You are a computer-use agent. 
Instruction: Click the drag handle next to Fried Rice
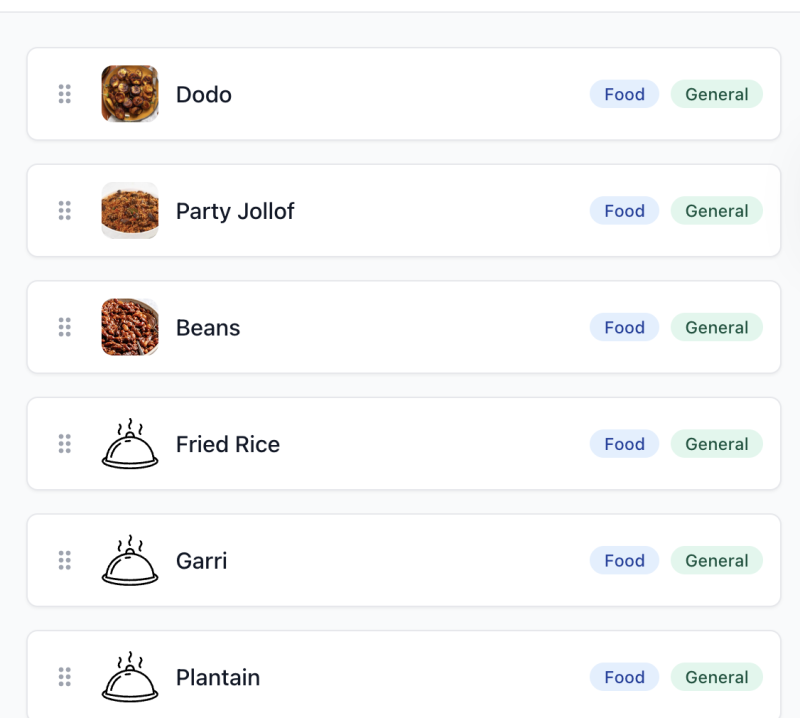click(65, 444)
